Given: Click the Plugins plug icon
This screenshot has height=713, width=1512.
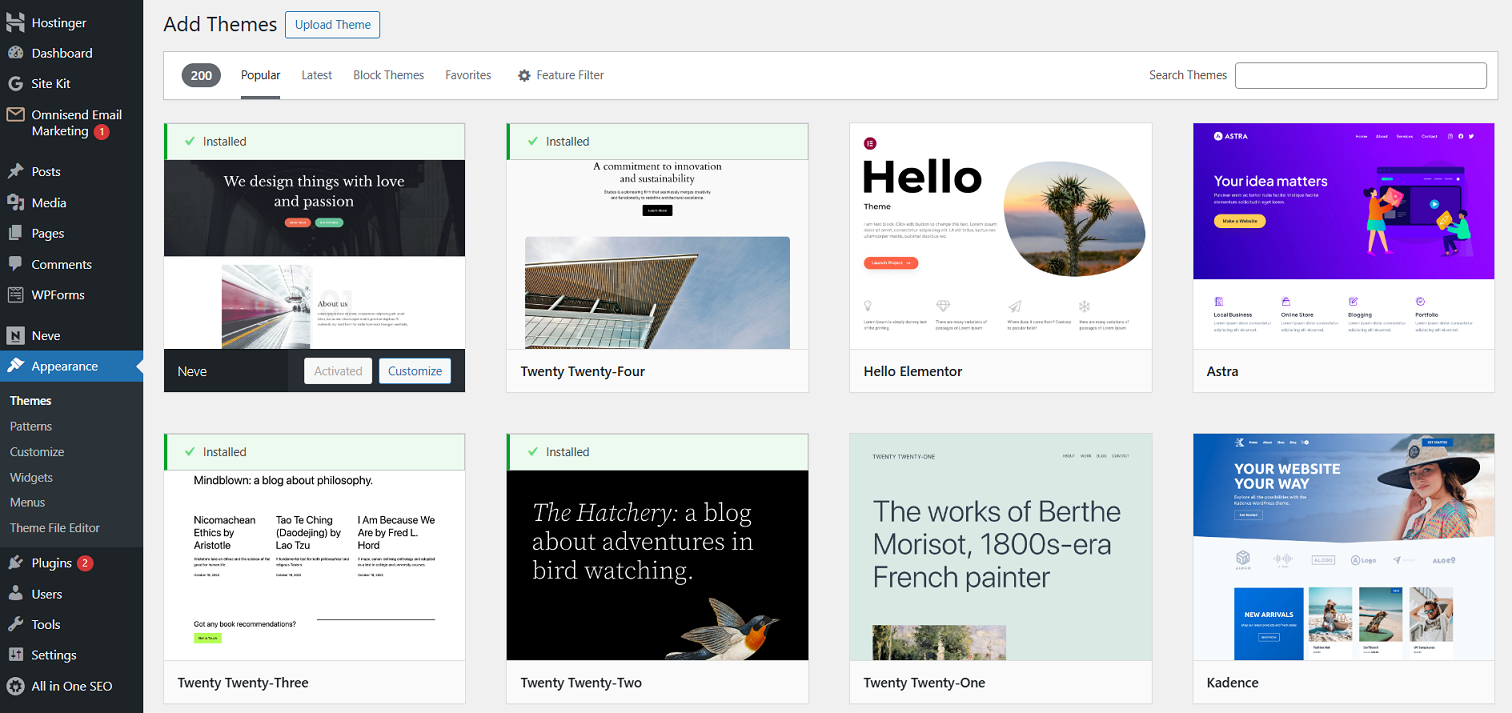Looking at the screenshot, I should (15, 563).
